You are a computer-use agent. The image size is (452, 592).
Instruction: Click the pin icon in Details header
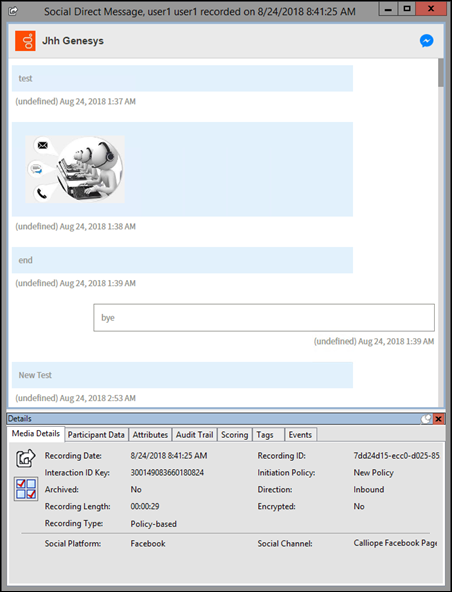tap(426, 419)
